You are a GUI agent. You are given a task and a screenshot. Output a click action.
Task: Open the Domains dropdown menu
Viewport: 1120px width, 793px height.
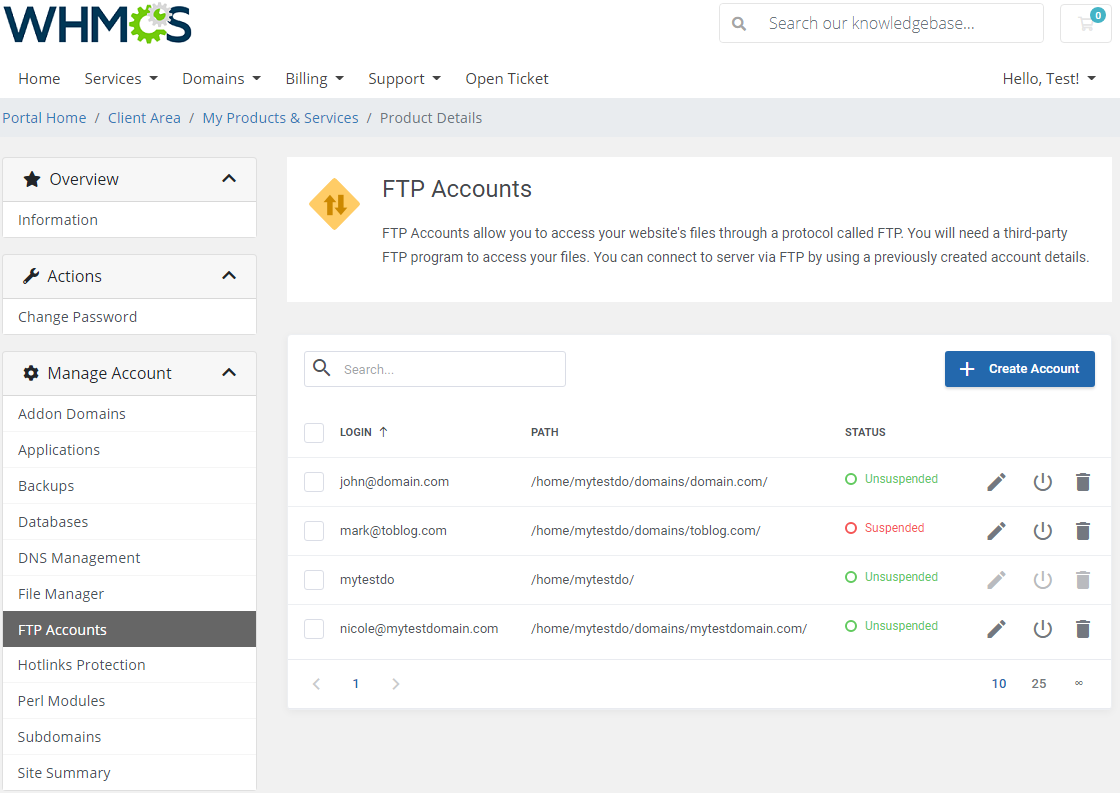coord(221,79)
